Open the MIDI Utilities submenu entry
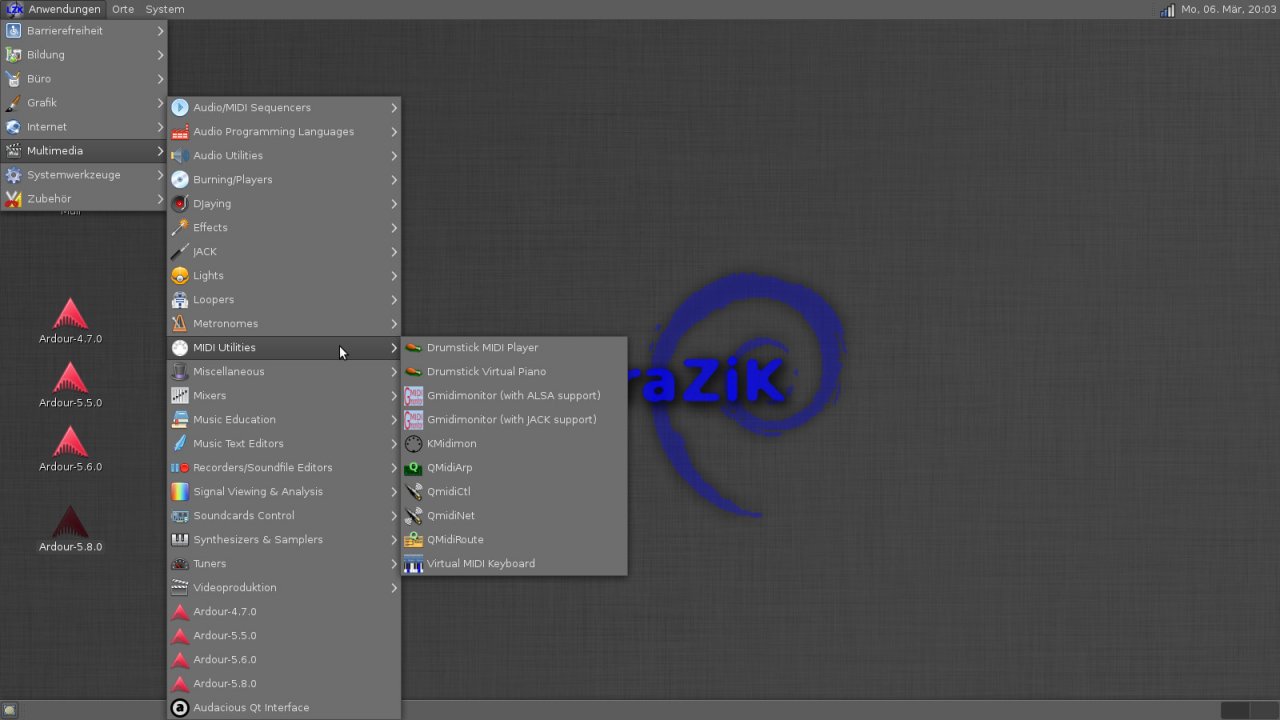The height and width of the screenshot is (720, 1280). point(284,348)
